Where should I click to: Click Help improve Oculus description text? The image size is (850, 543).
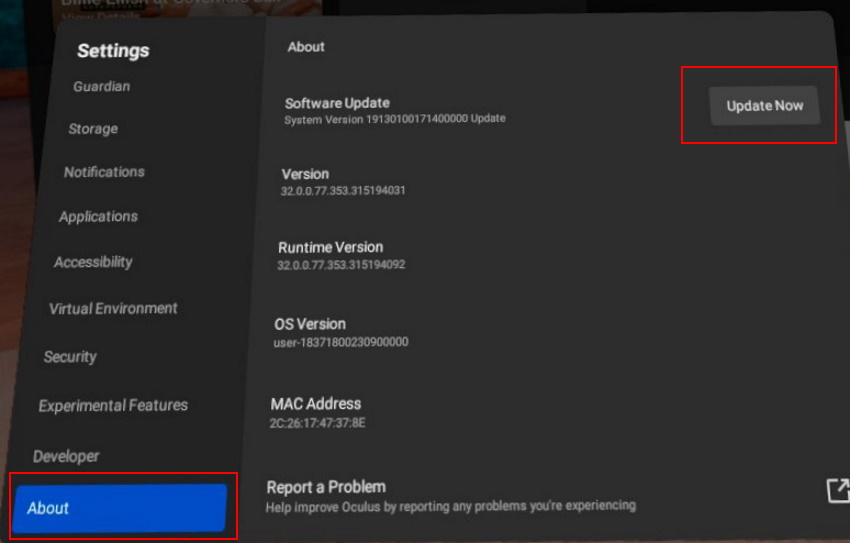(x=450, y=507)
